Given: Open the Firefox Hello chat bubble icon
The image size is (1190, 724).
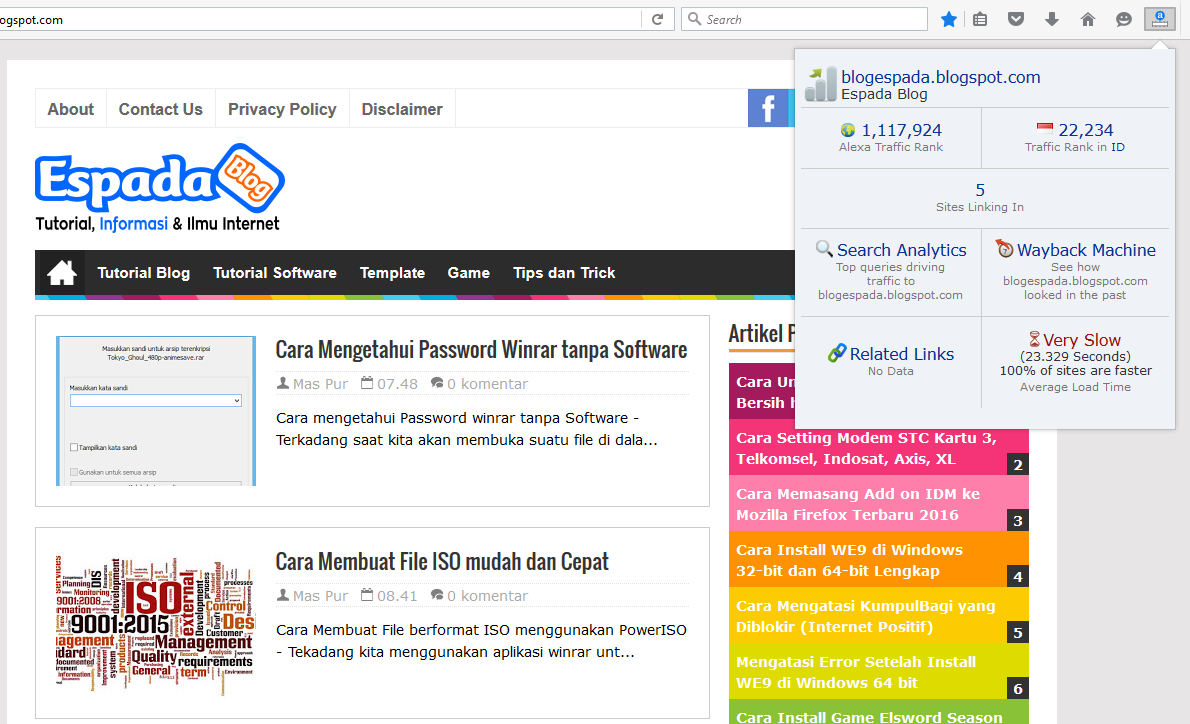Looking at the screenshot, I should 1123,18.
